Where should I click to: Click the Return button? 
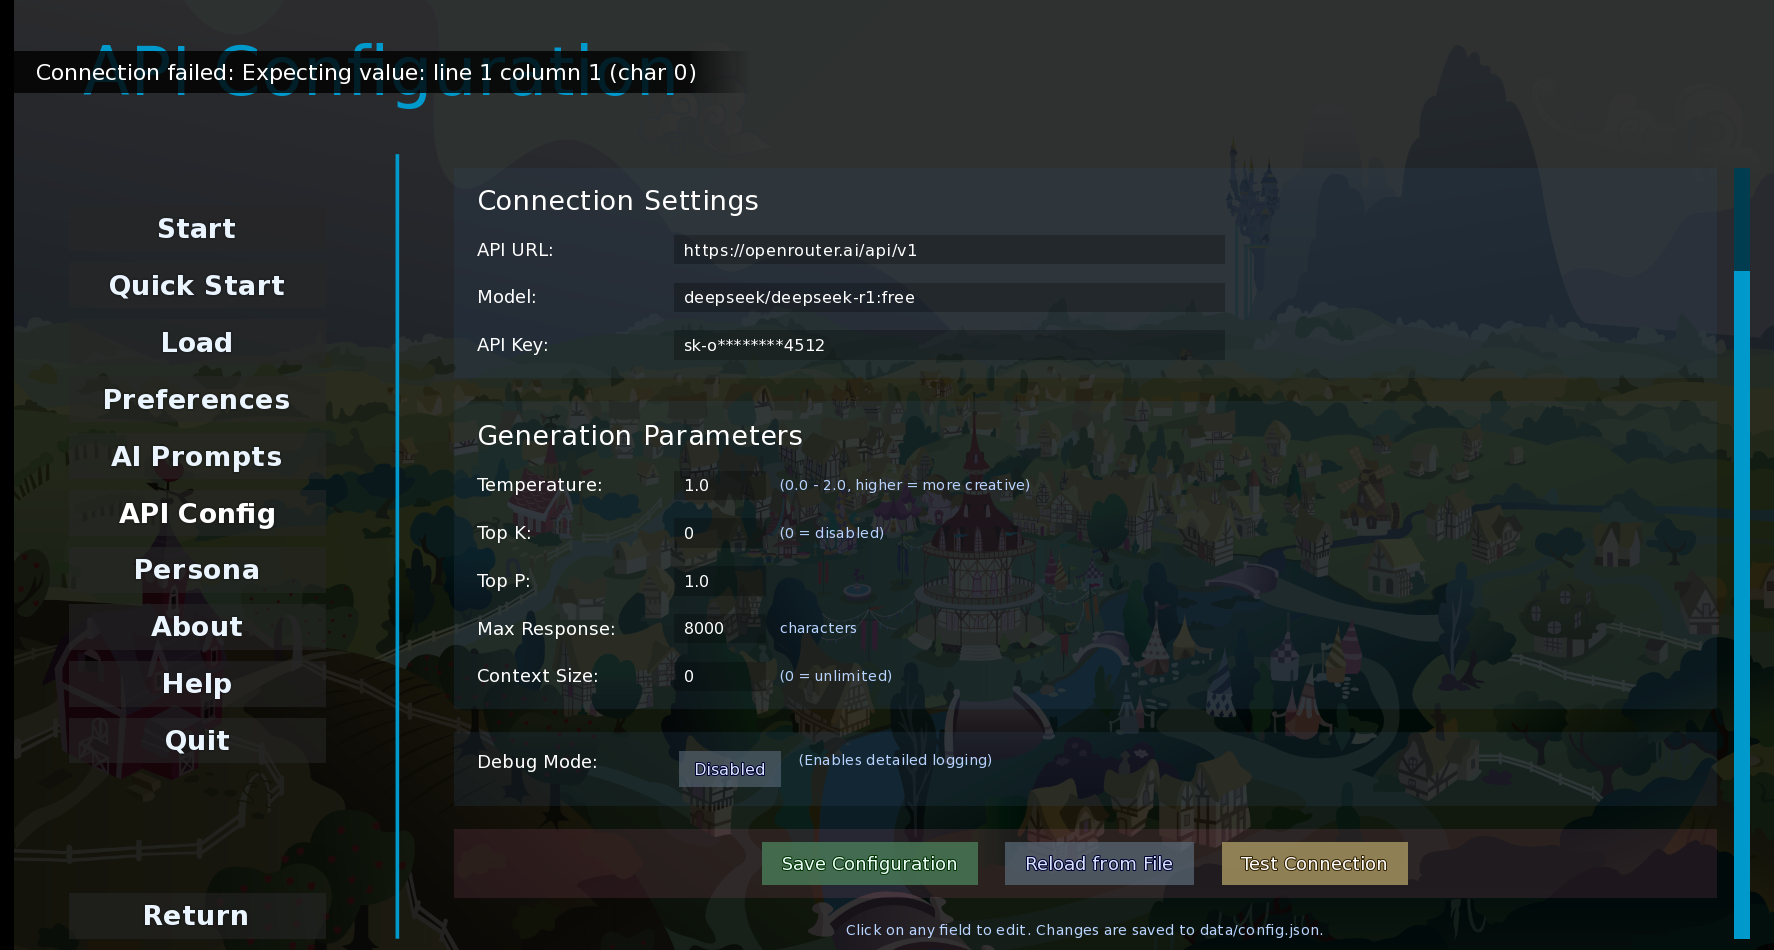[x=197, y=916]
